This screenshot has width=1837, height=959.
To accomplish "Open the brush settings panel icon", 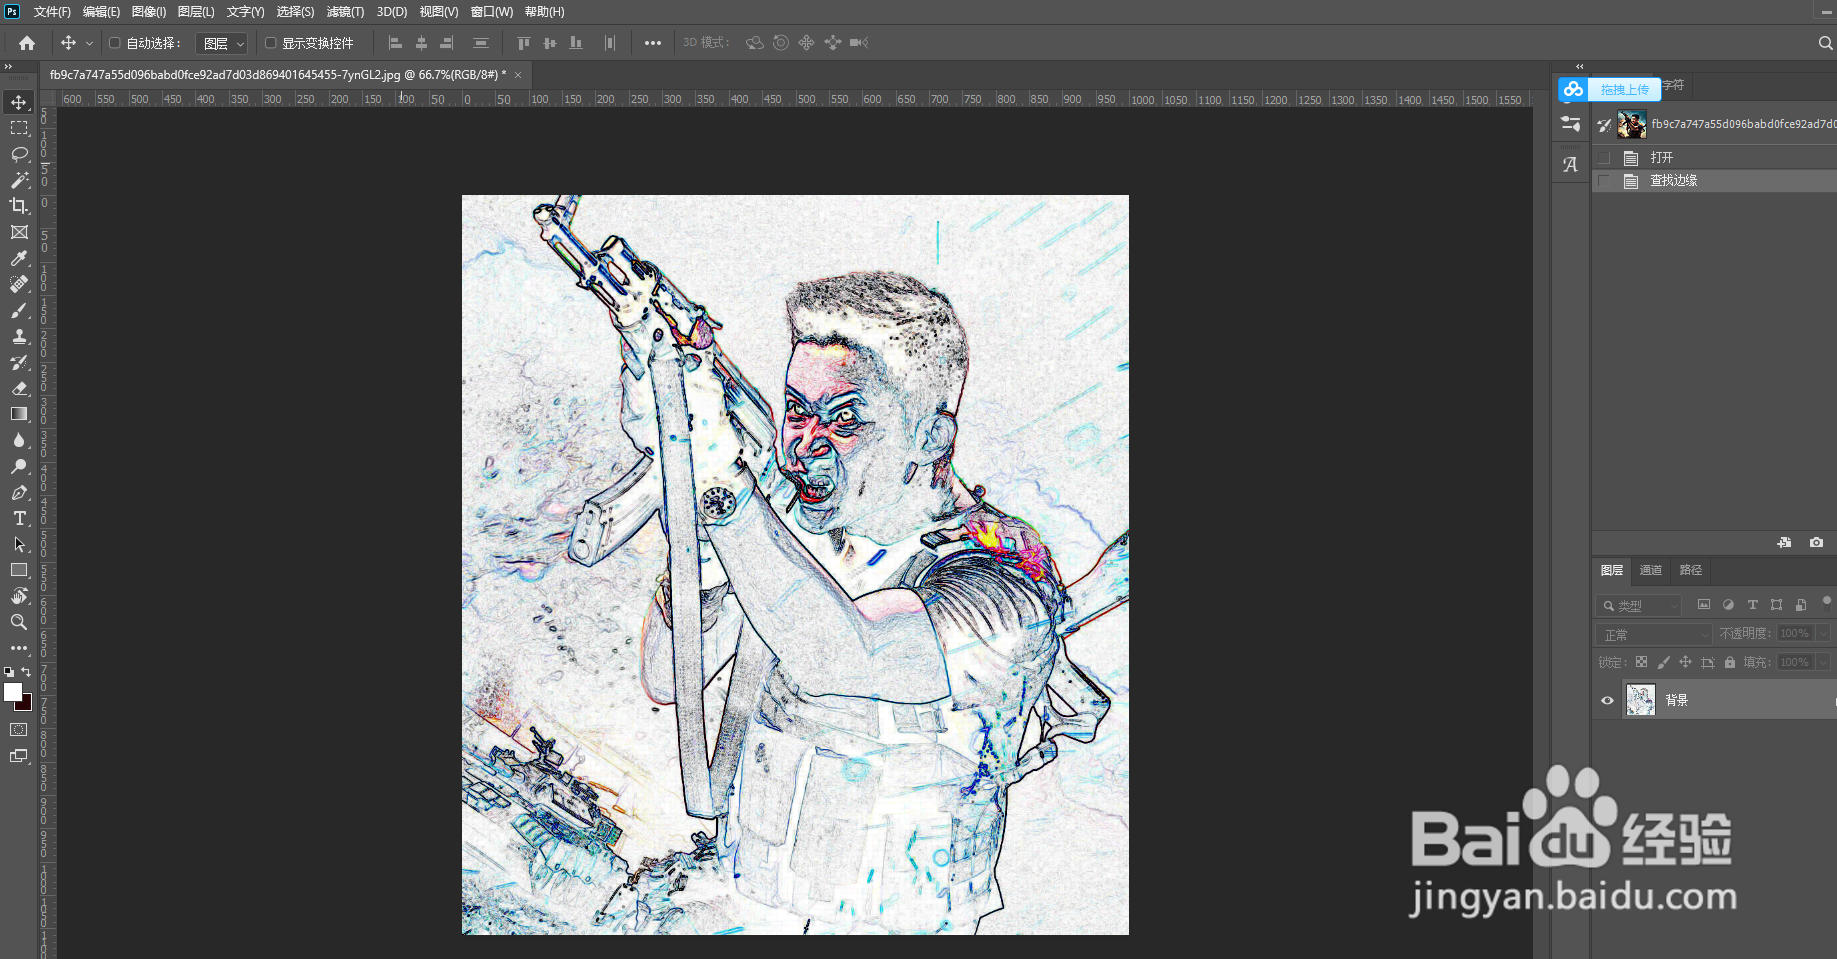I will [1570, 124].
